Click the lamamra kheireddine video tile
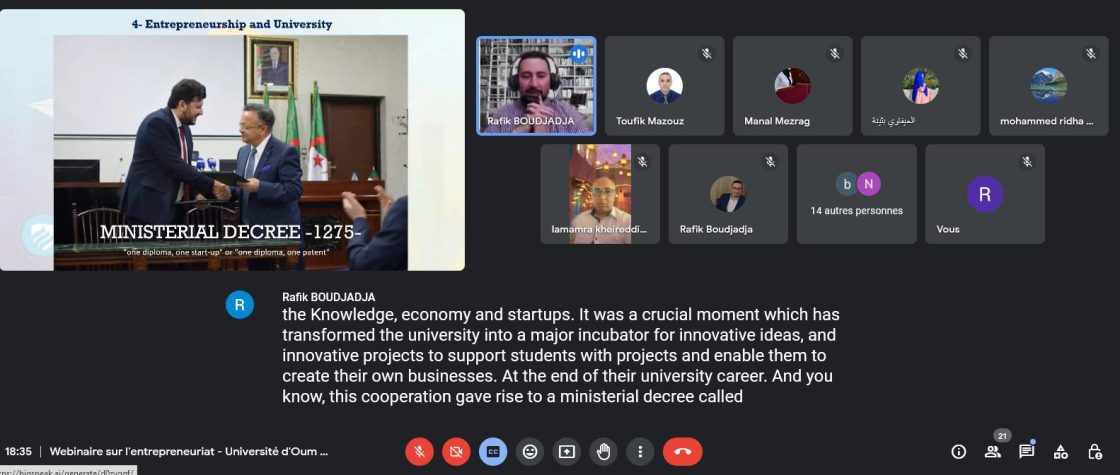The height and width of the screenshot is (475, 1120). coord(600,194)
